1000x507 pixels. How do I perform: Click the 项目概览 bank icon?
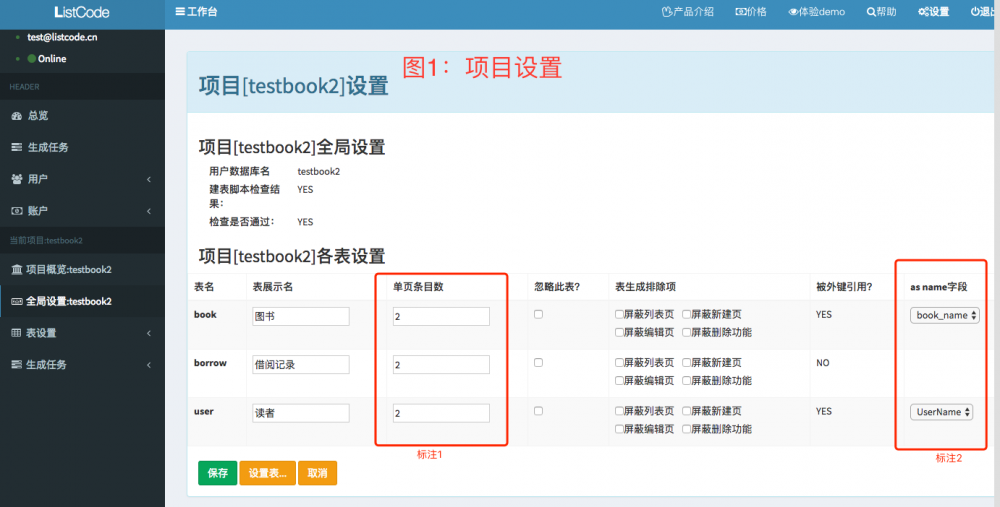pyautogui.click(x=17, y=270)
